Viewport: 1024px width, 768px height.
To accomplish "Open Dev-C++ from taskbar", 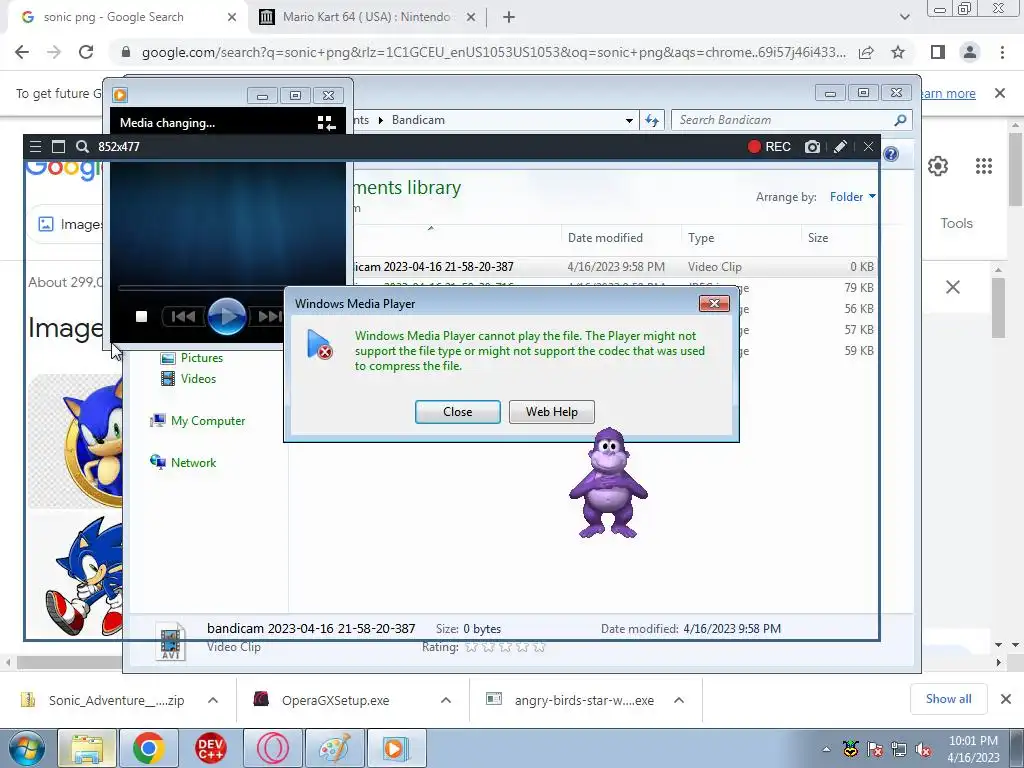I will tap(210, 748).
